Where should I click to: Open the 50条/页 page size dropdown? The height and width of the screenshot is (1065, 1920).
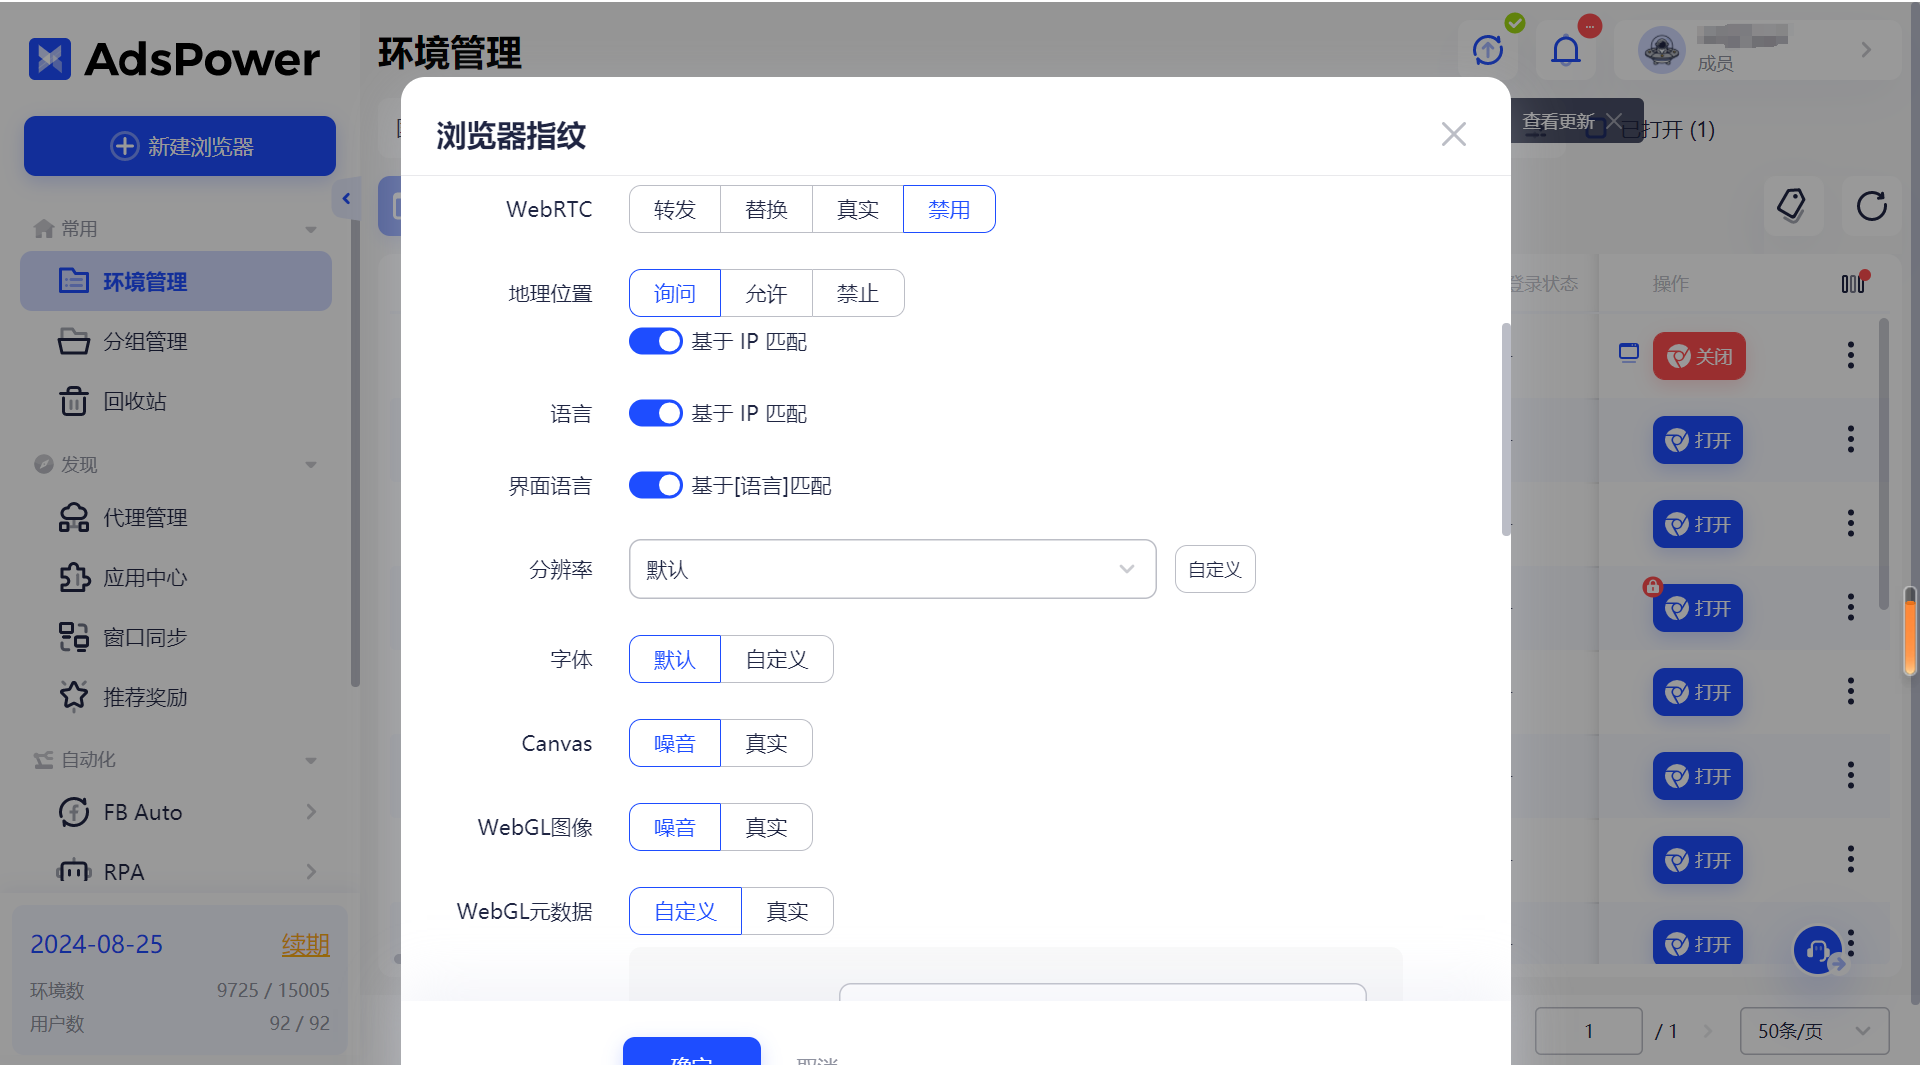point(1814,1031)
